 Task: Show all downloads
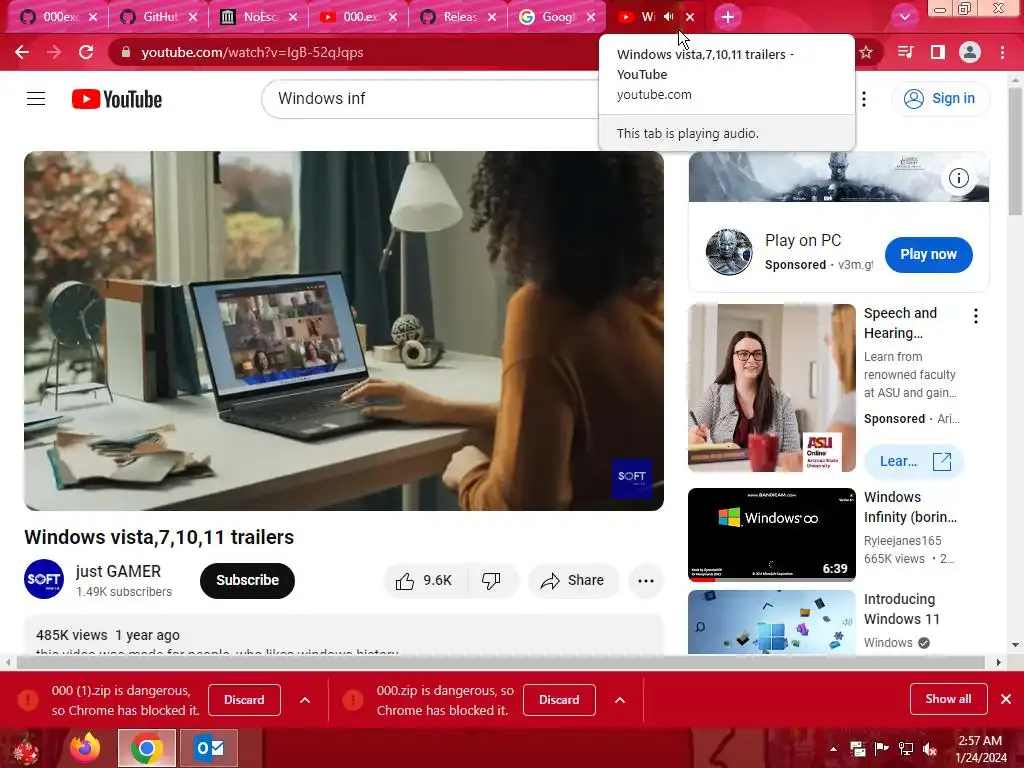[x=948, y=699]
